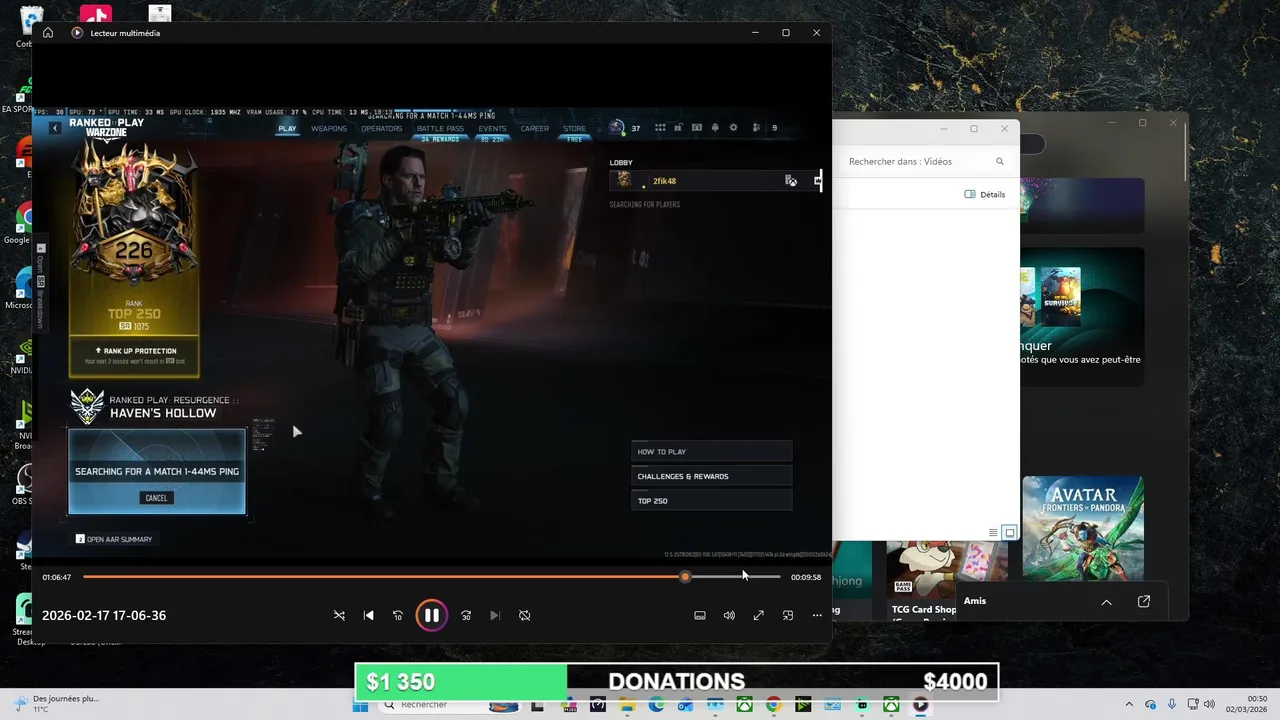
Task: Open File Explorer from the taskbar
Action: point(627,705)
